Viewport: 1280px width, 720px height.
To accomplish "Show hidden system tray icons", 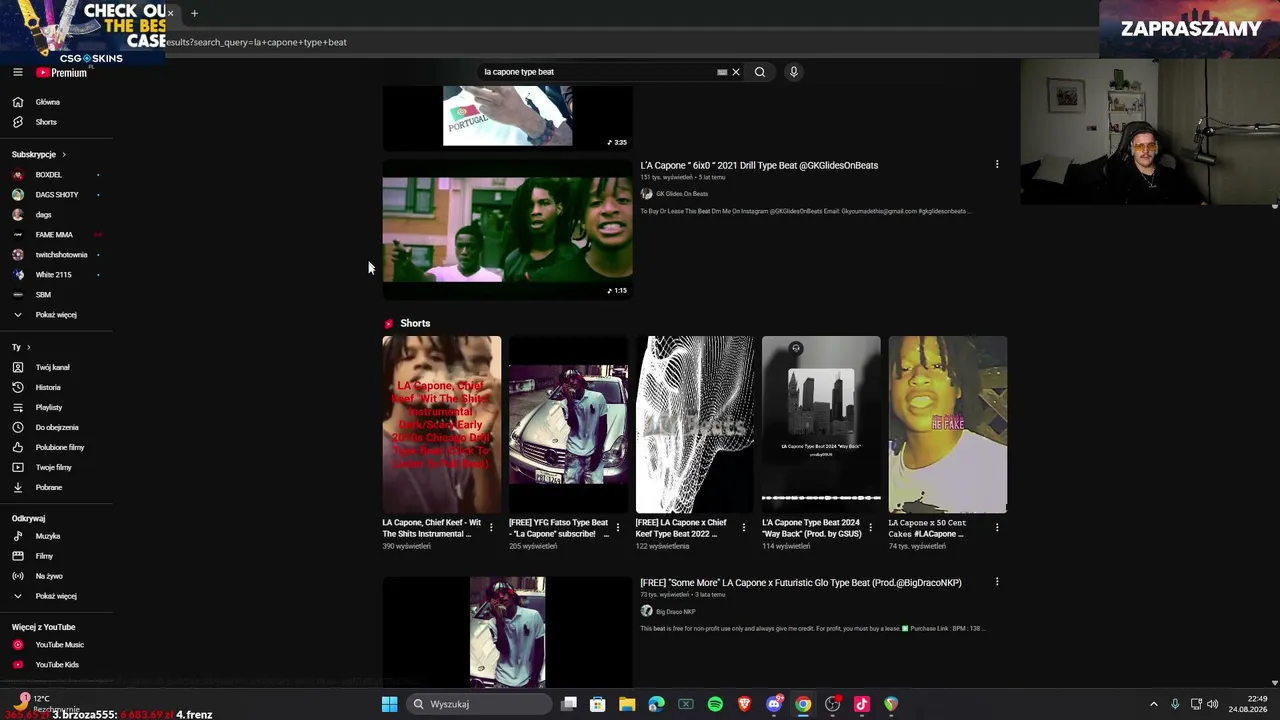I will point(1154,704).
